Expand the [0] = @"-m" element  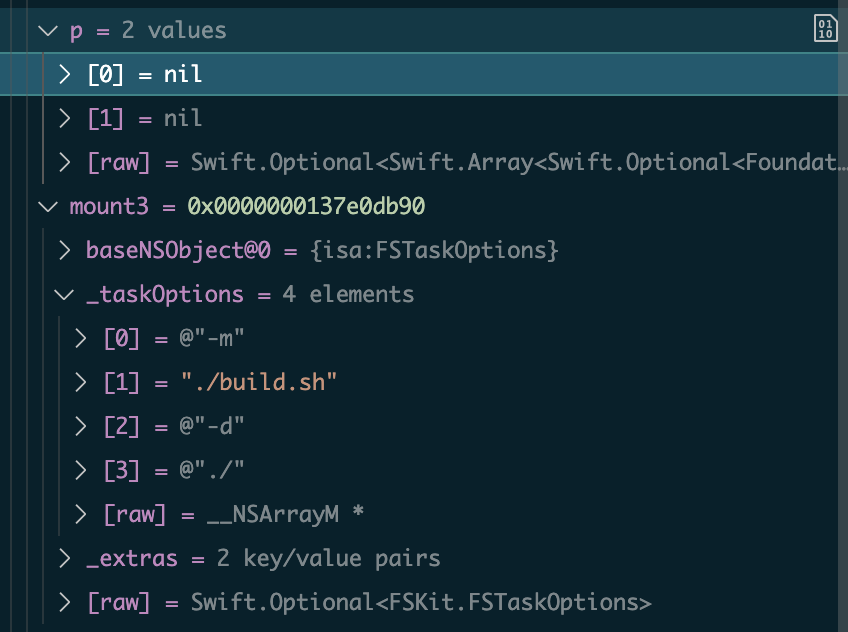coord(82,339)
